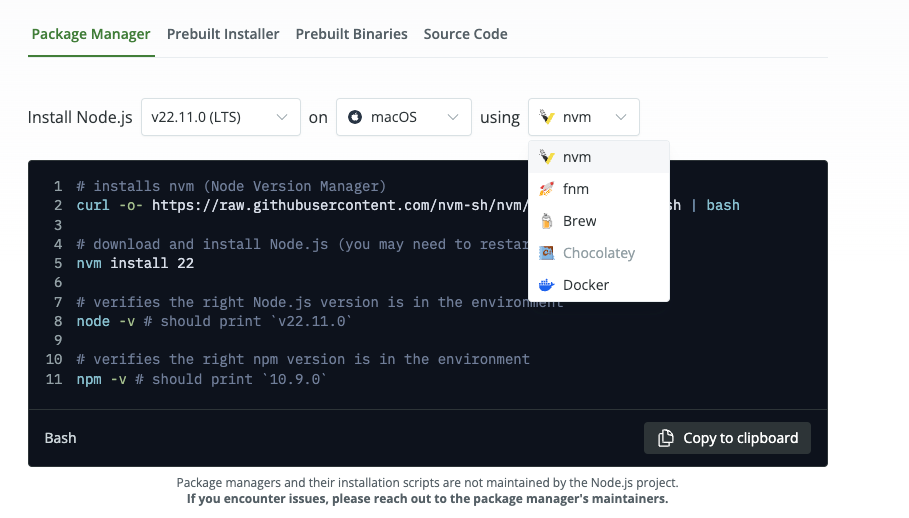
Task: Click the chevron of the version dropdown
Action: 282,117
